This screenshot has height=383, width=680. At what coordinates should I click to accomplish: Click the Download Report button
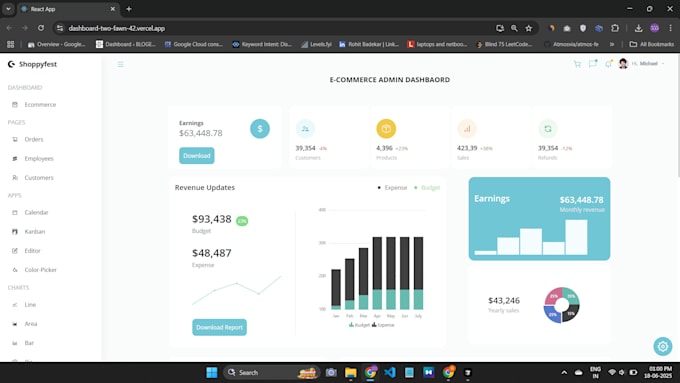[x=219, y=327]
